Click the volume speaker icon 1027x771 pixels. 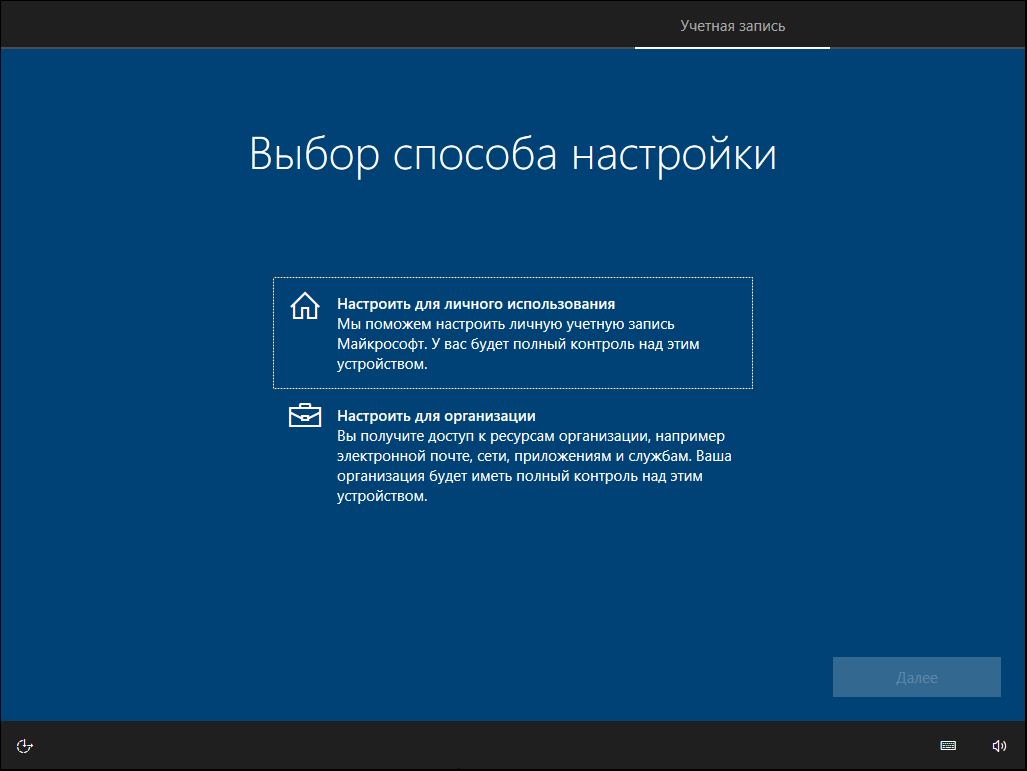tap(999, 745)
